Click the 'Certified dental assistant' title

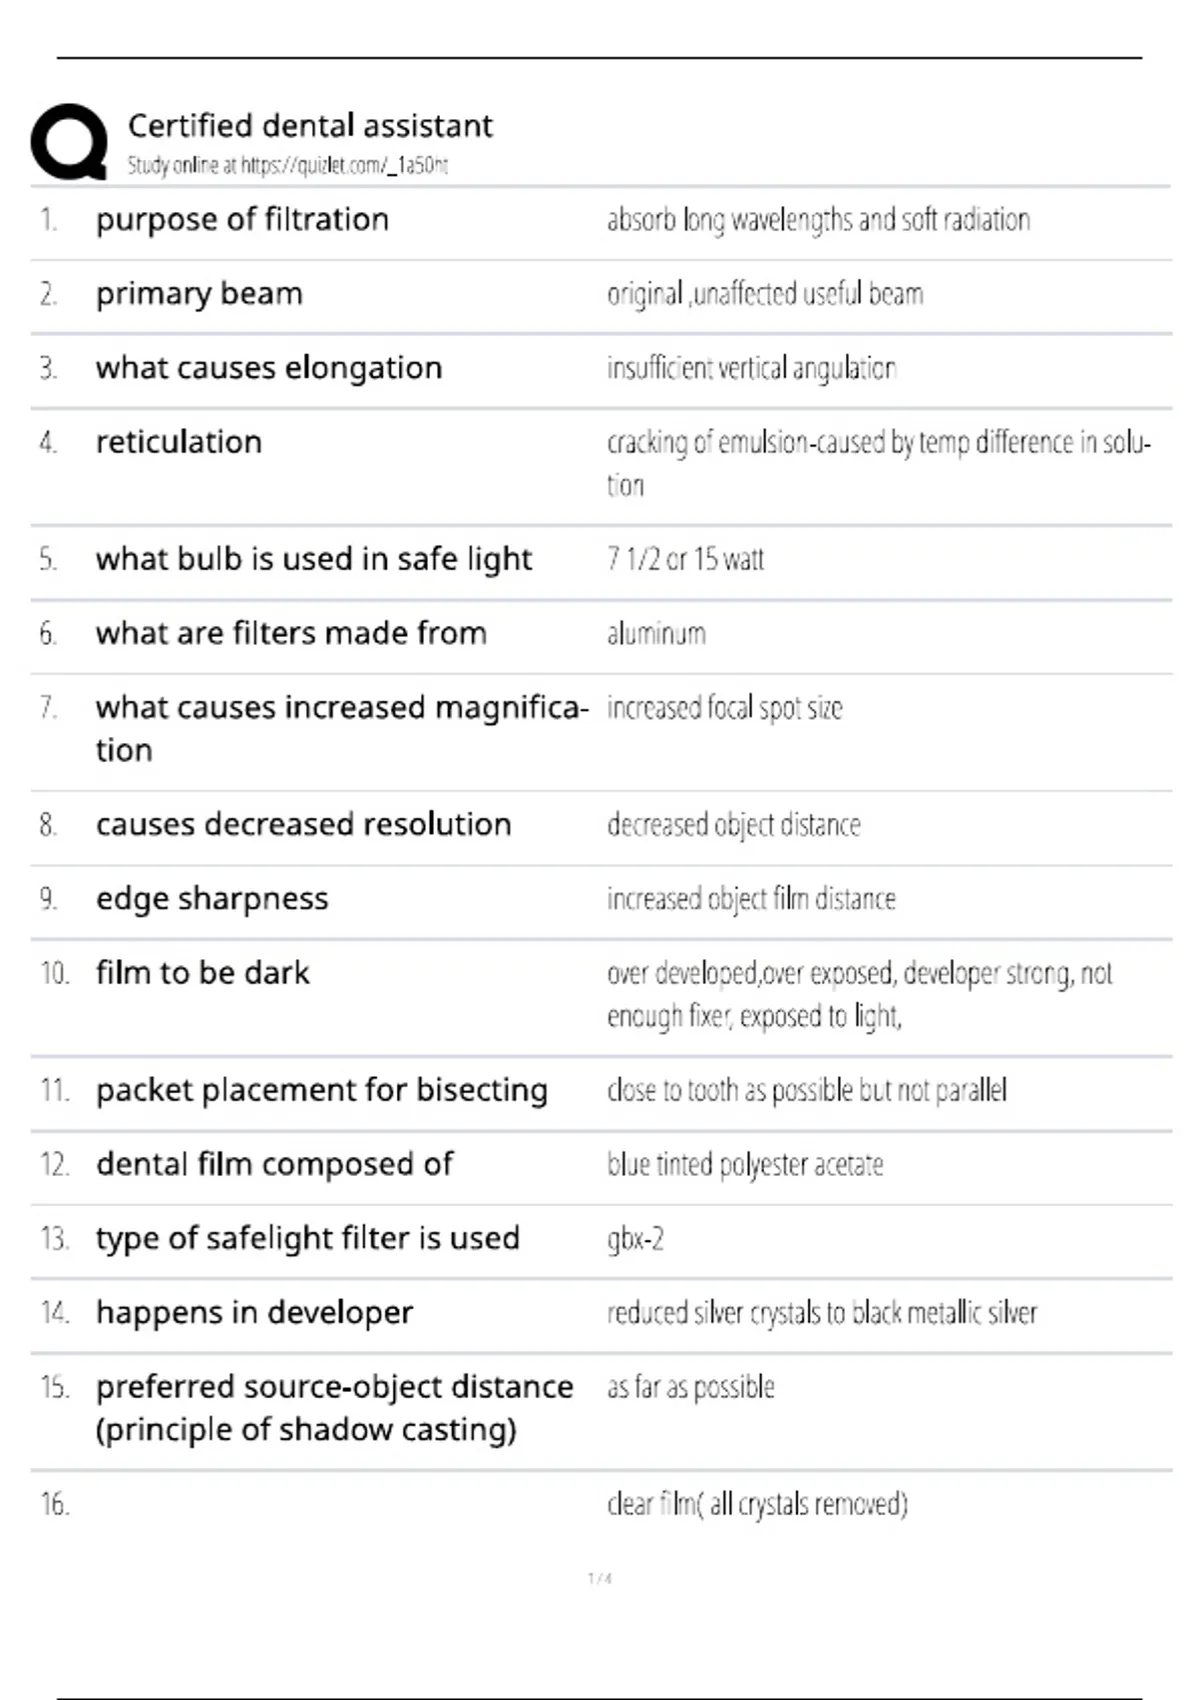click(310, 125)
